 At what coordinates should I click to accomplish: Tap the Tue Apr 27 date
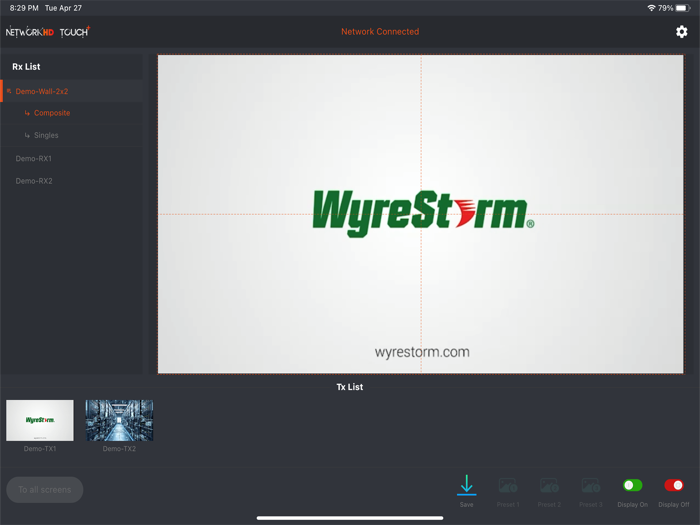(63, 8)
